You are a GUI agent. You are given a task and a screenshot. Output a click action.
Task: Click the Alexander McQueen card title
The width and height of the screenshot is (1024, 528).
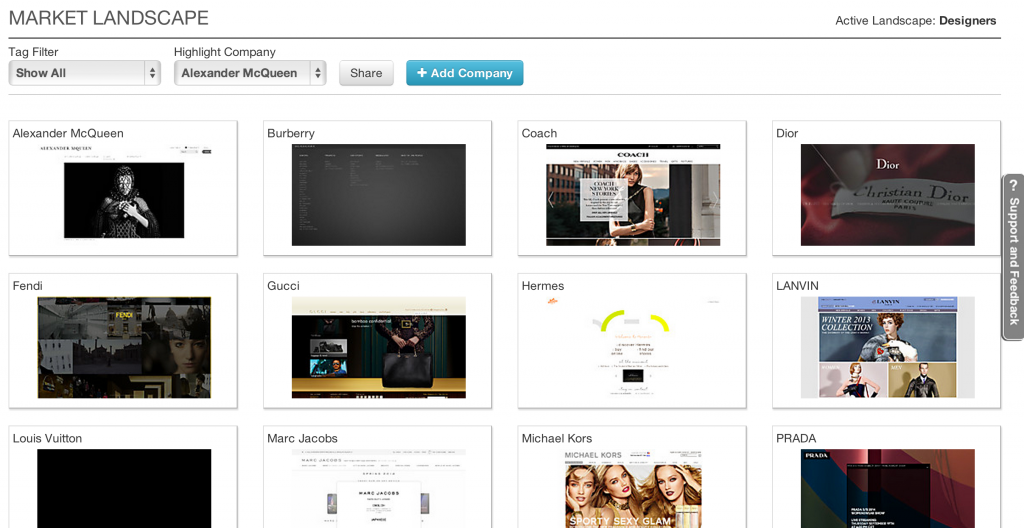(x=68, y=133)
